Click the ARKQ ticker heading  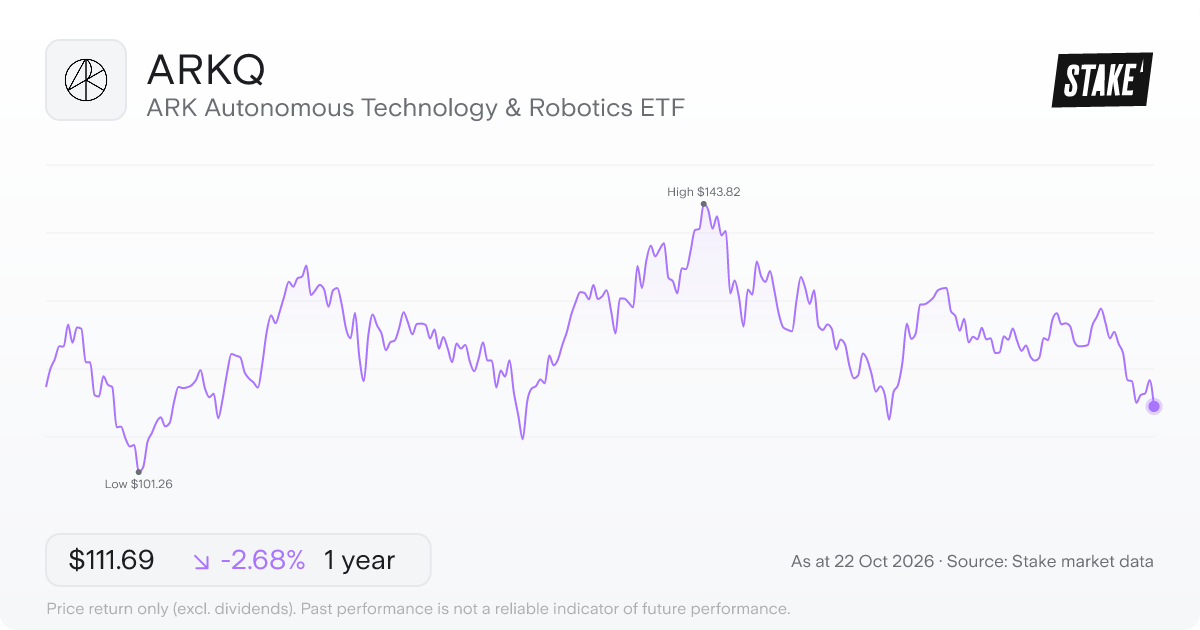(x=206, y=69)
